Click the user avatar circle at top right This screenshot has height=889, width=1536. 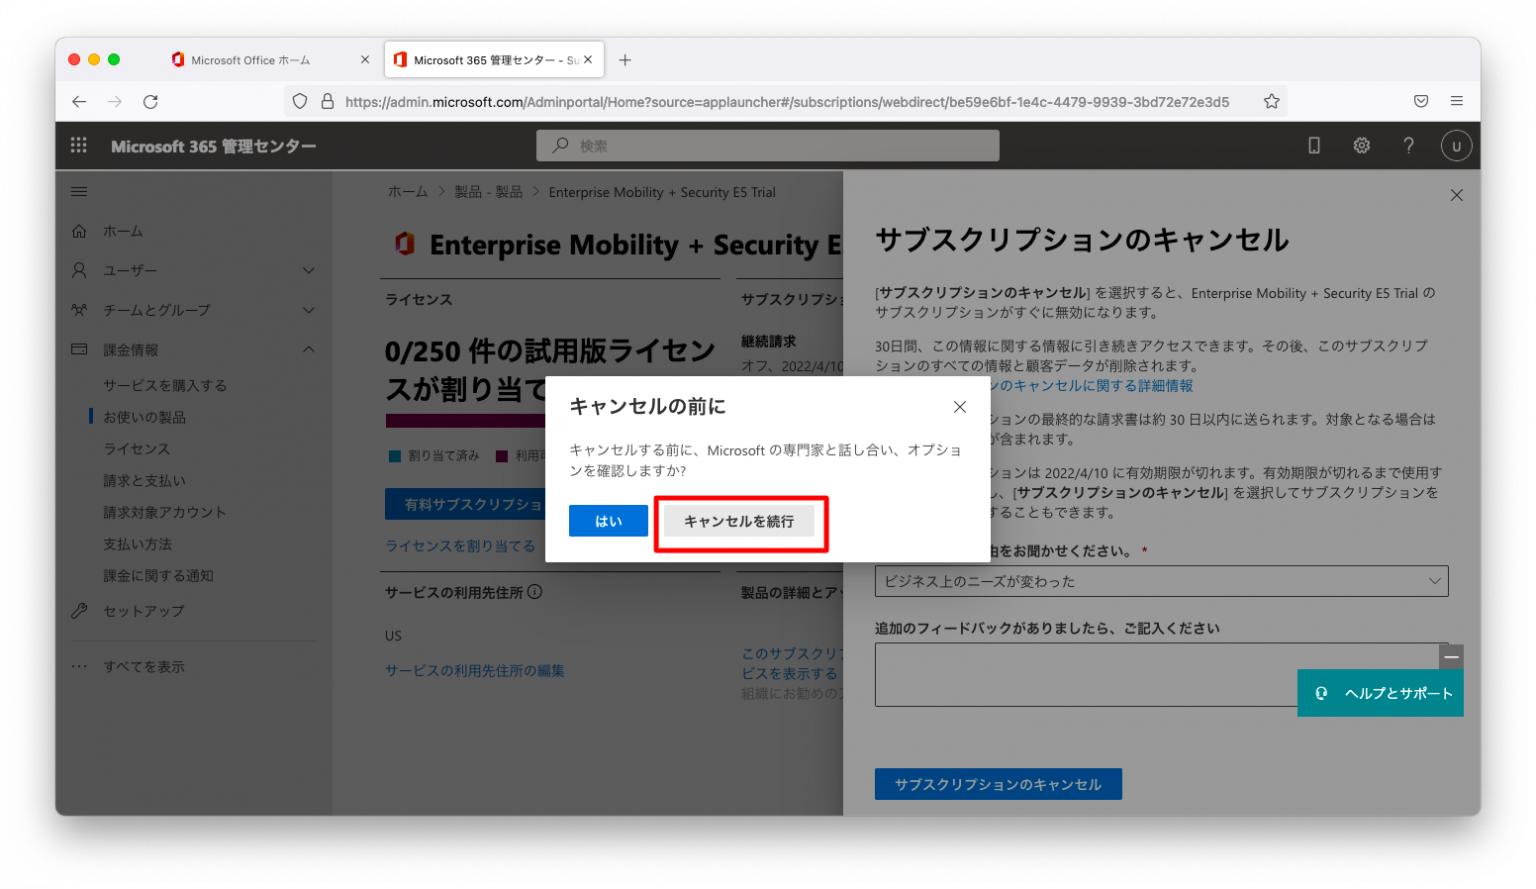(1456, 145)
